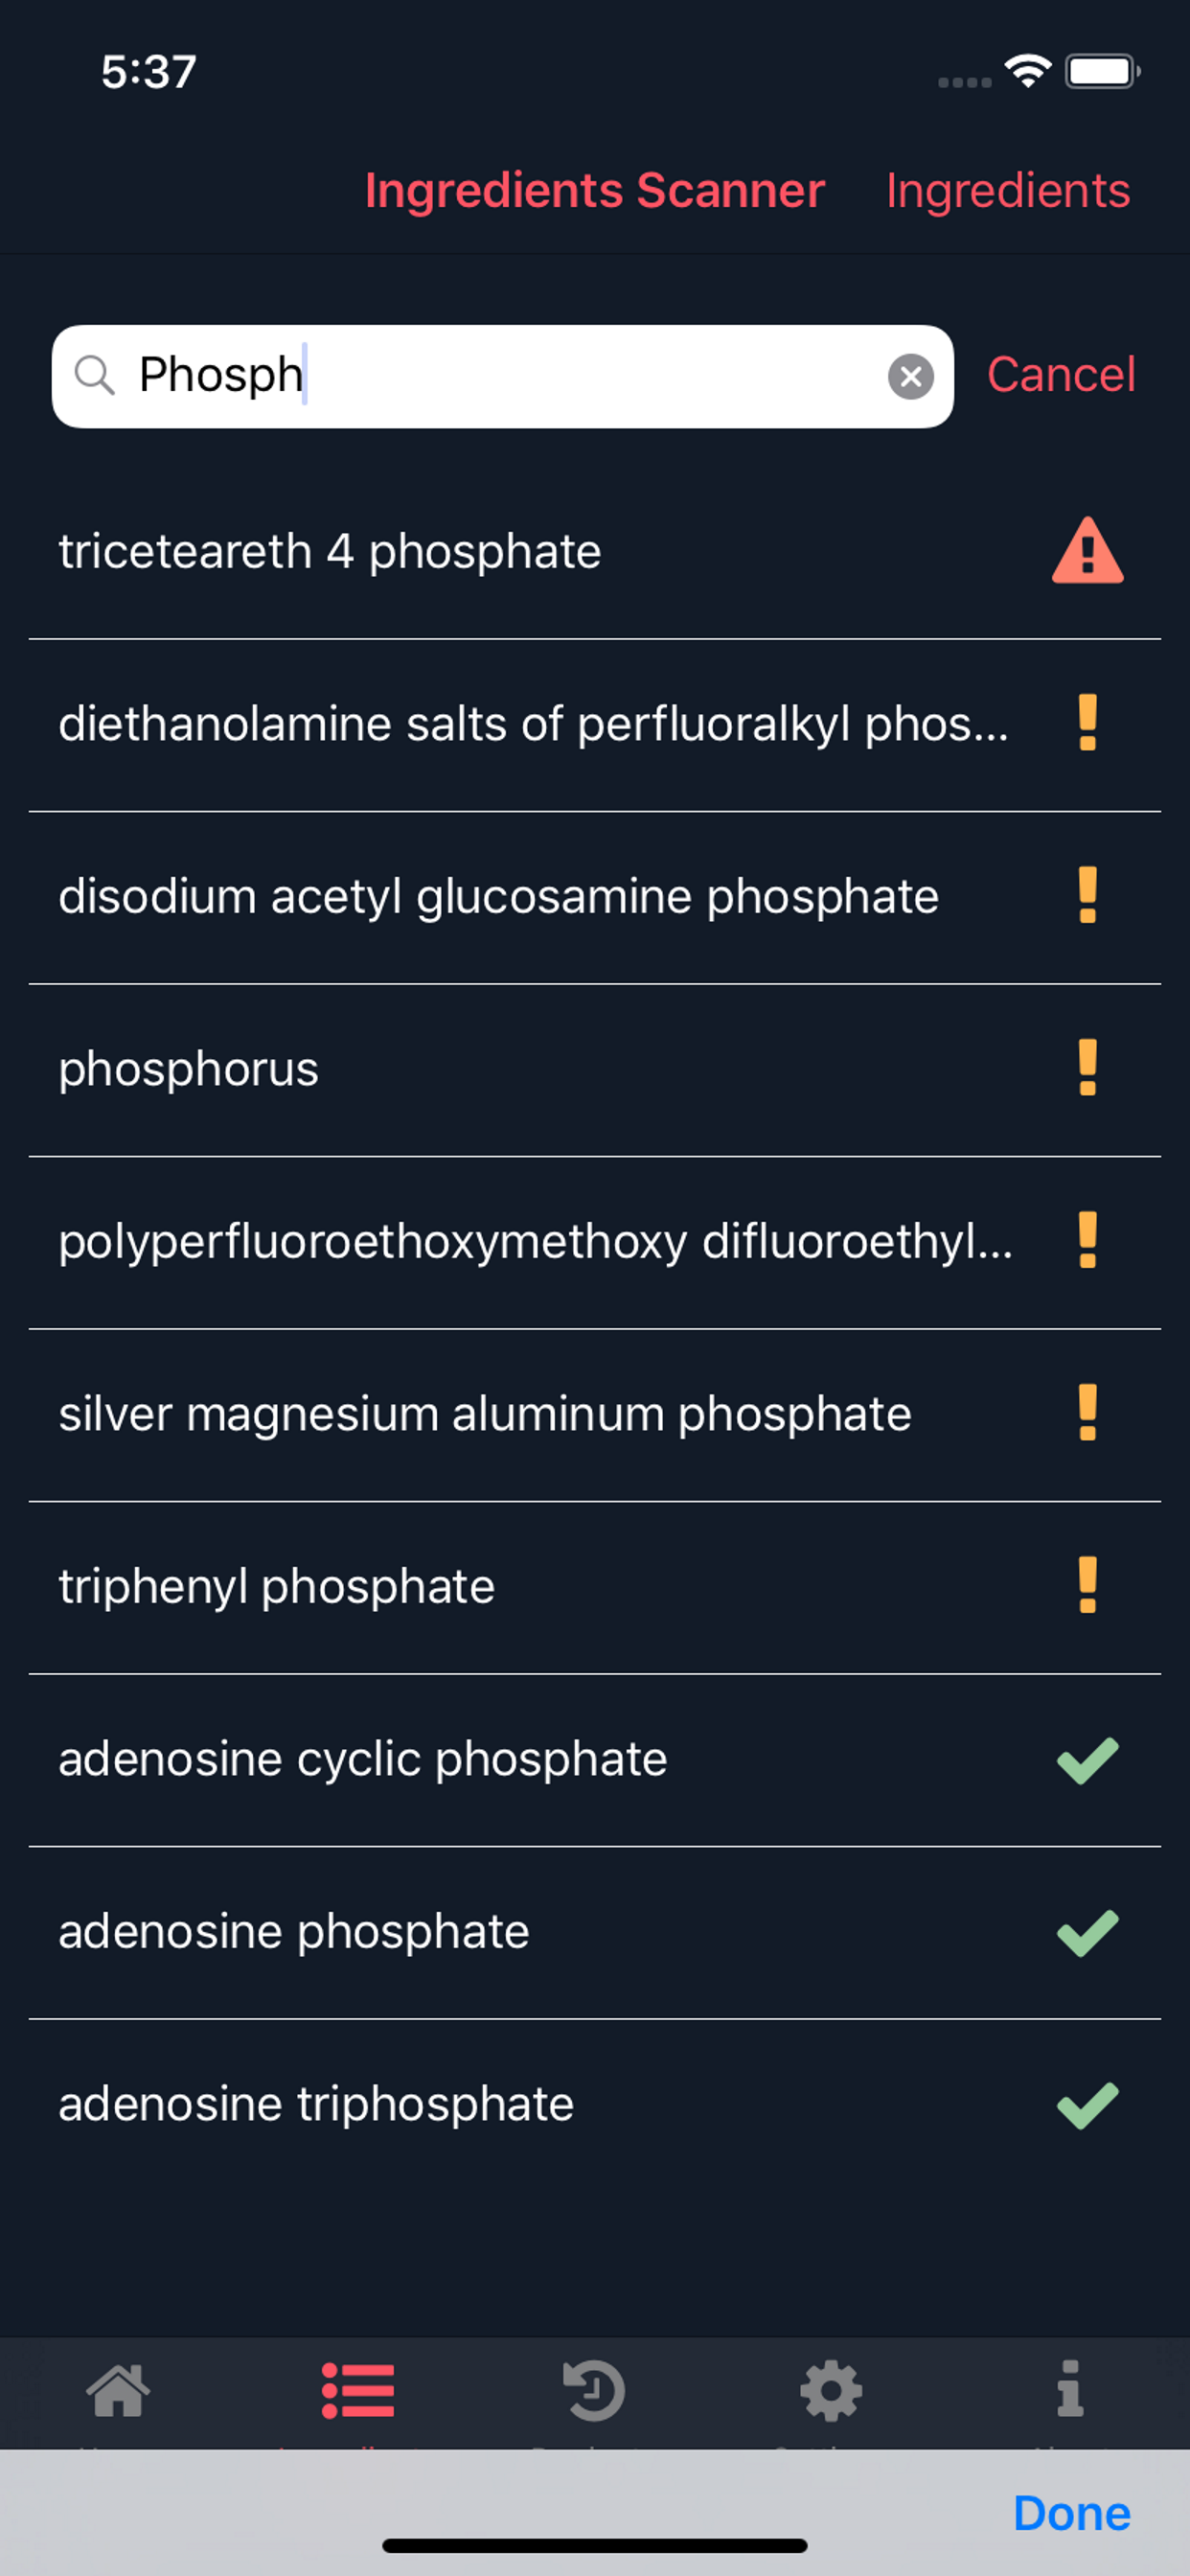Cancel the ingredient search

point(1061,375)
